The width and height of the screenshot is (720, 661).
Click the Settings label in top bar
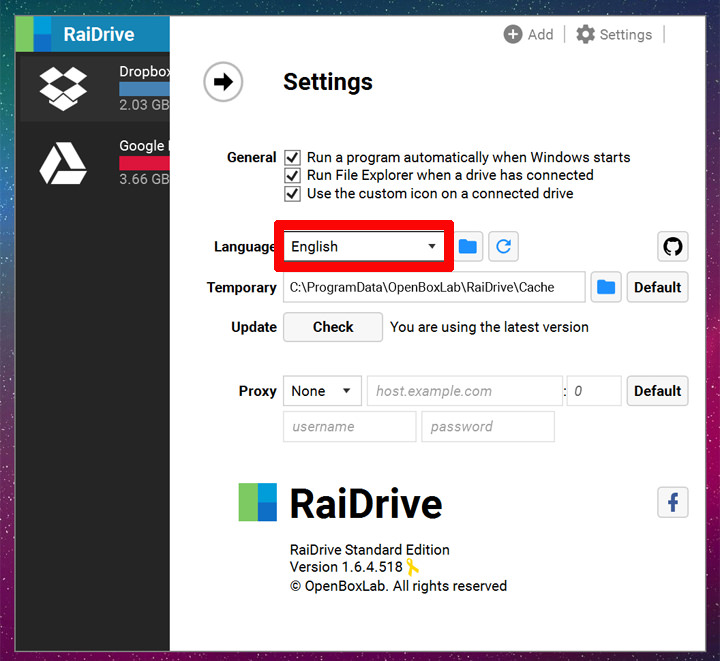[x=626, y=34]
